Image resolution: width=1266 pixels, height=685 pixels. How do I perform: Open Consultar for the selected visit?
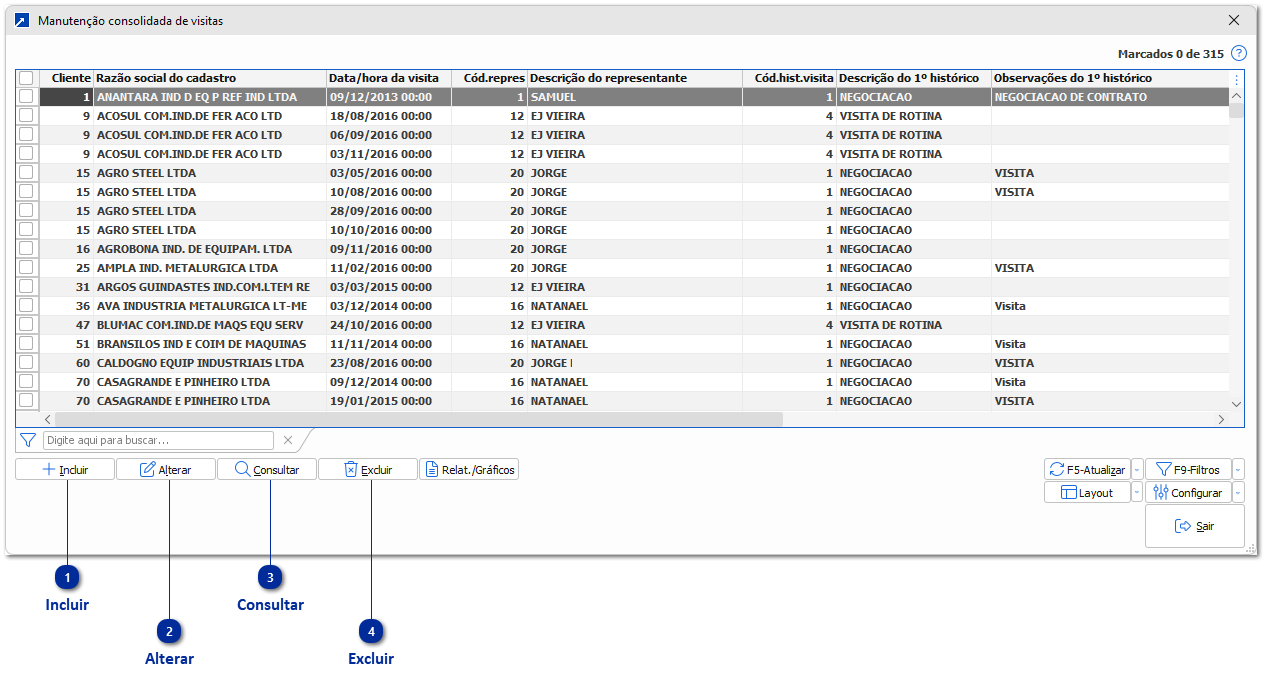267,469
